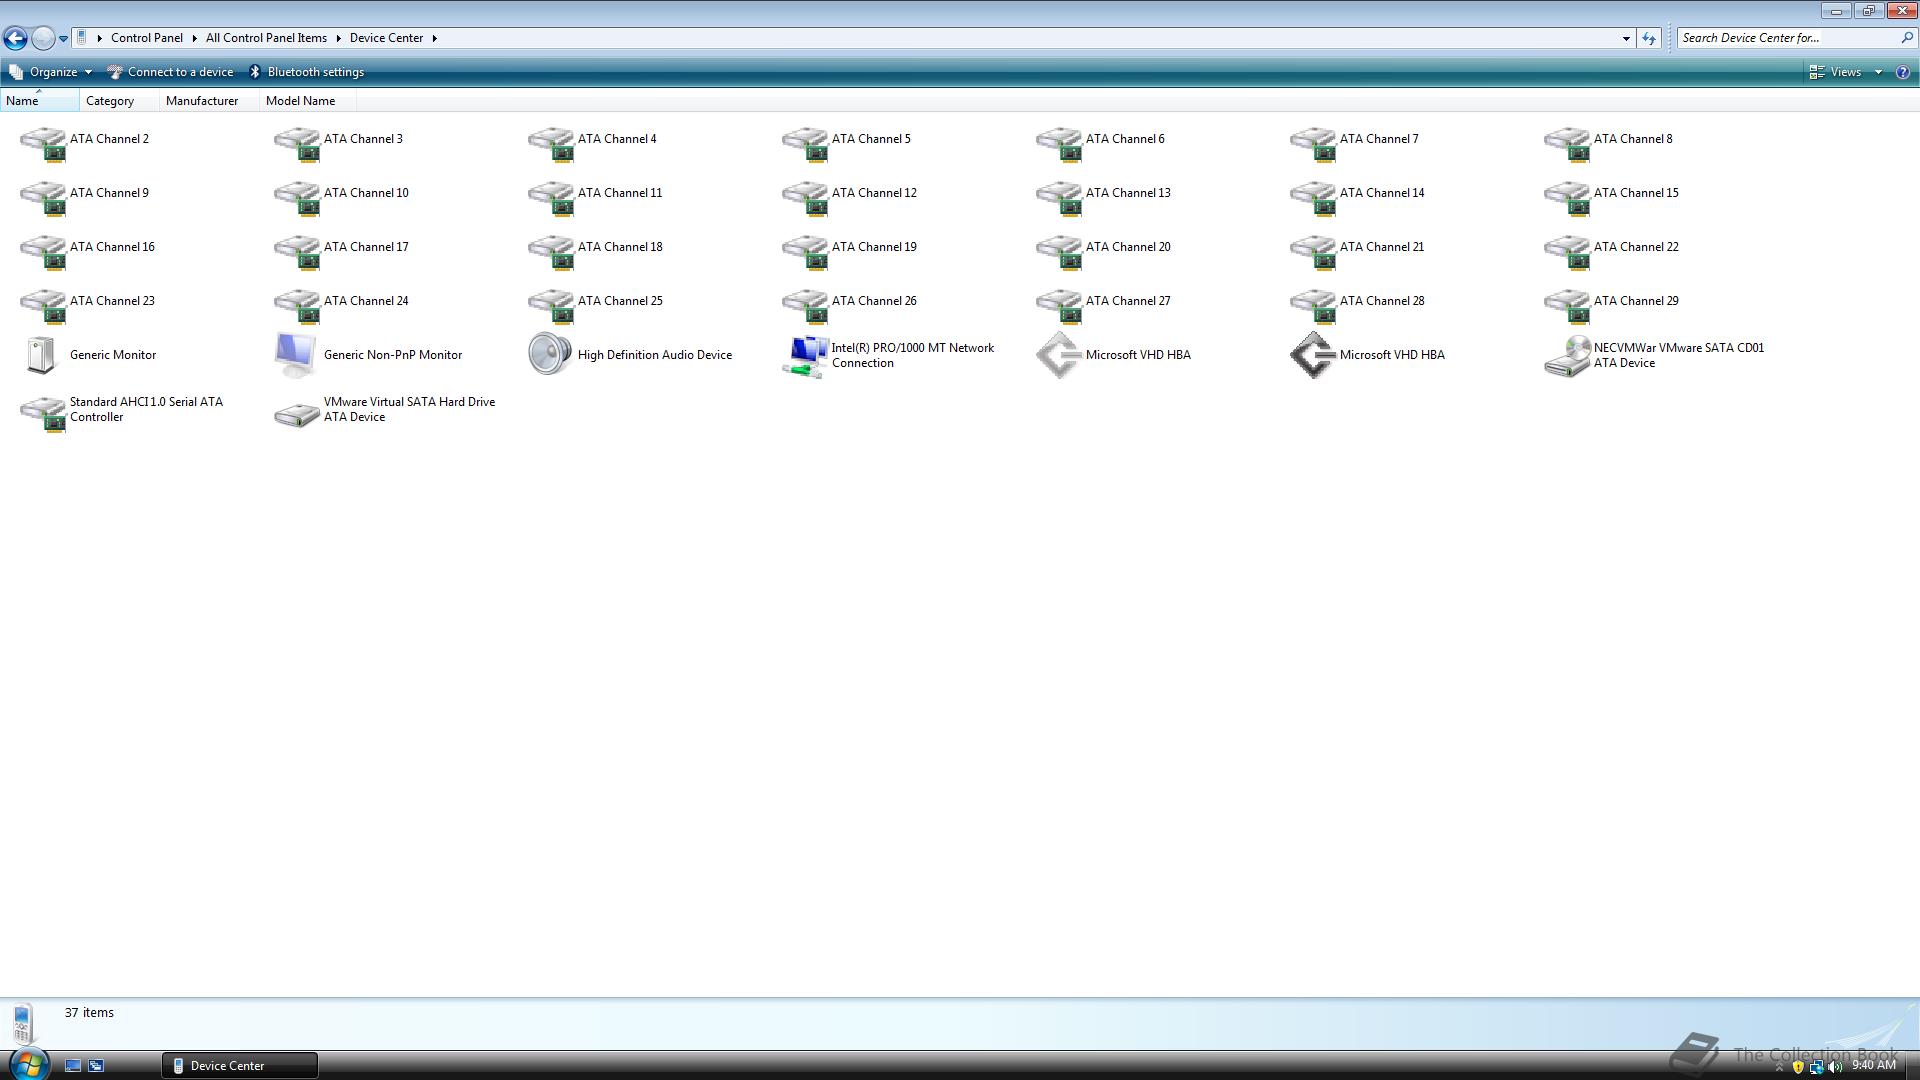Expand the Control Panel breadcrumb arrow

coord(194,38)
